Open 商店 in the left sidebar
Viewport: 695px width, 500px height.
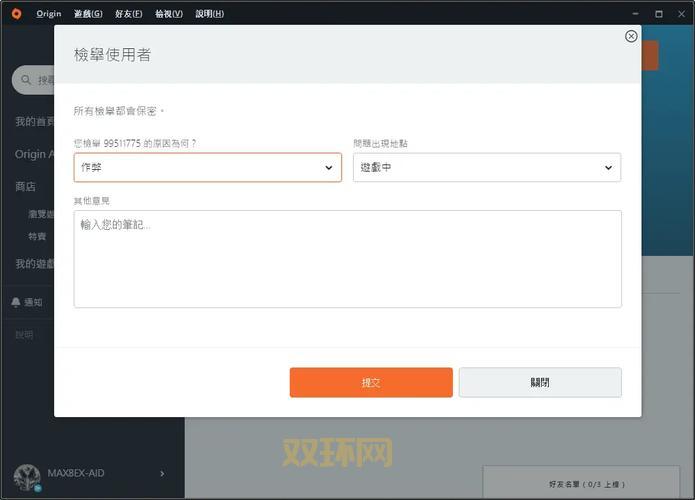(x=25, y=187)
